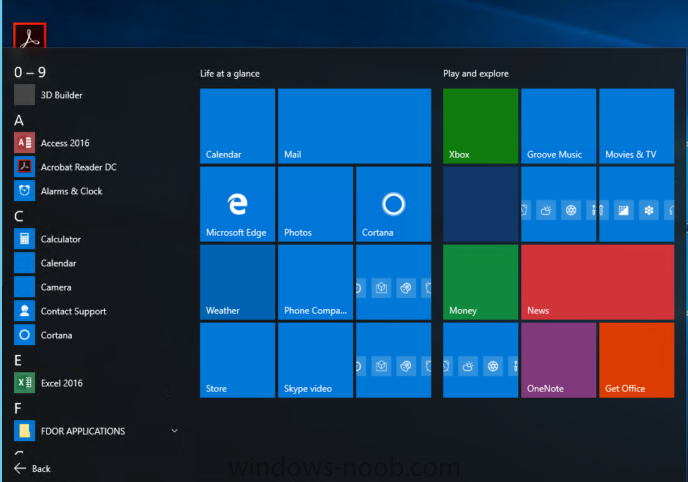The width and height of the screenshot is (688, 482).
Task: Open the 3D Builder app icon
Action: click(x=24, y=95)
